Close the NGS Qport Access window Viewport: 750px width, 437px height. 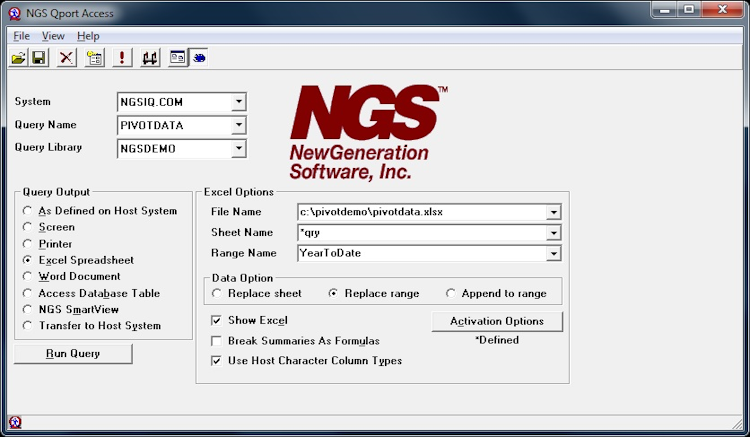point(723,9)
